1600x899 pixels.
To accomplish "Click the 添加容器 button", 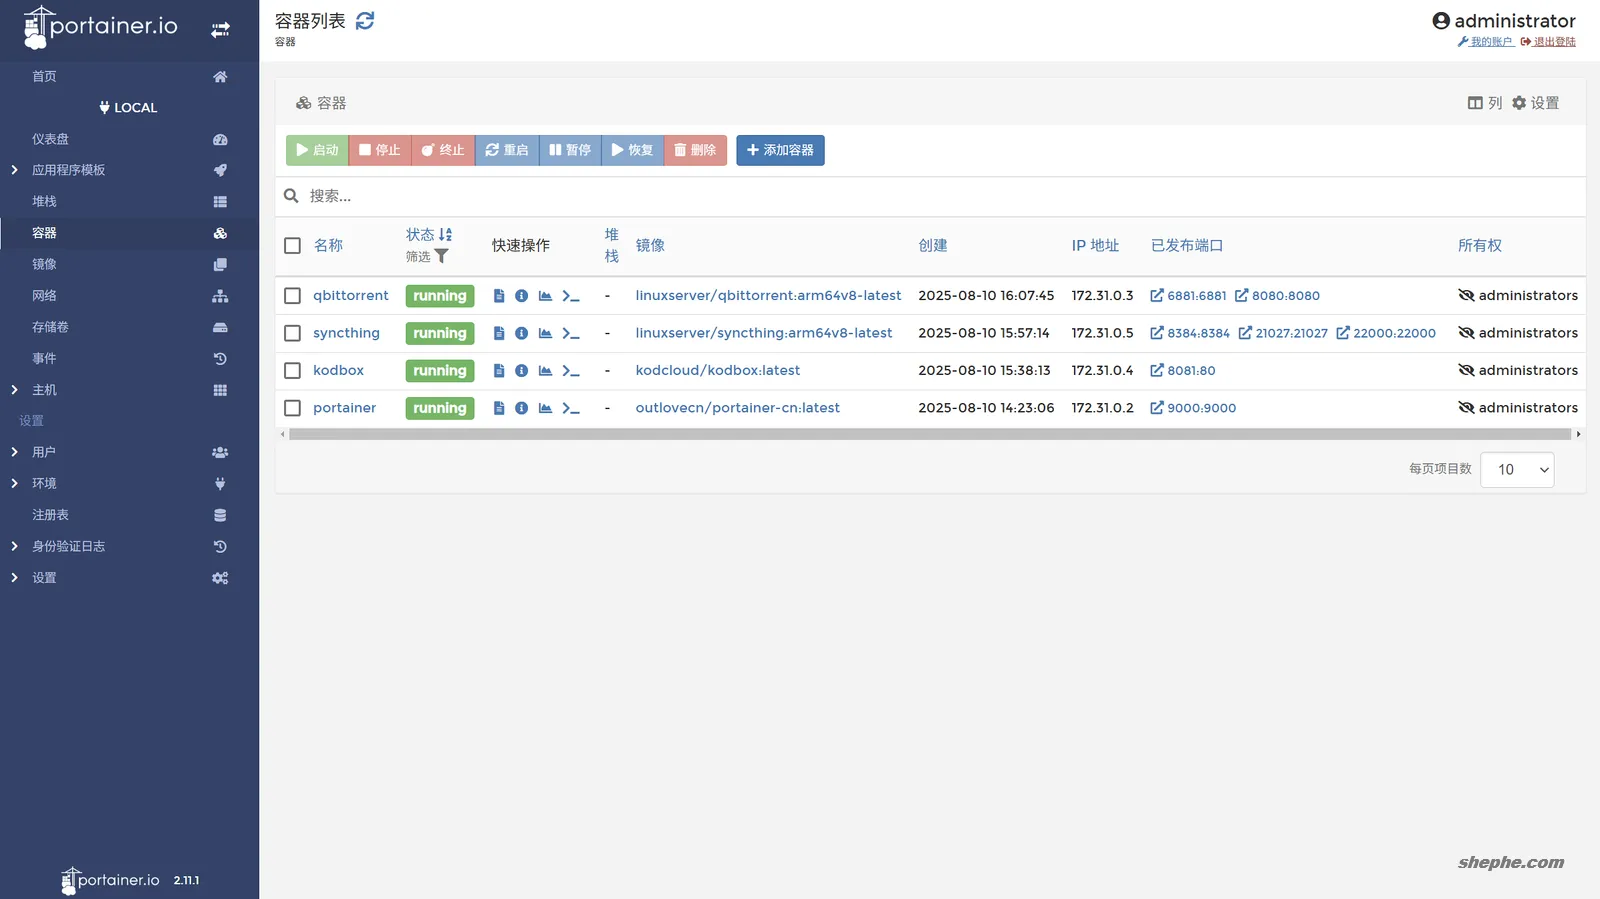I will tap(780, 150).
